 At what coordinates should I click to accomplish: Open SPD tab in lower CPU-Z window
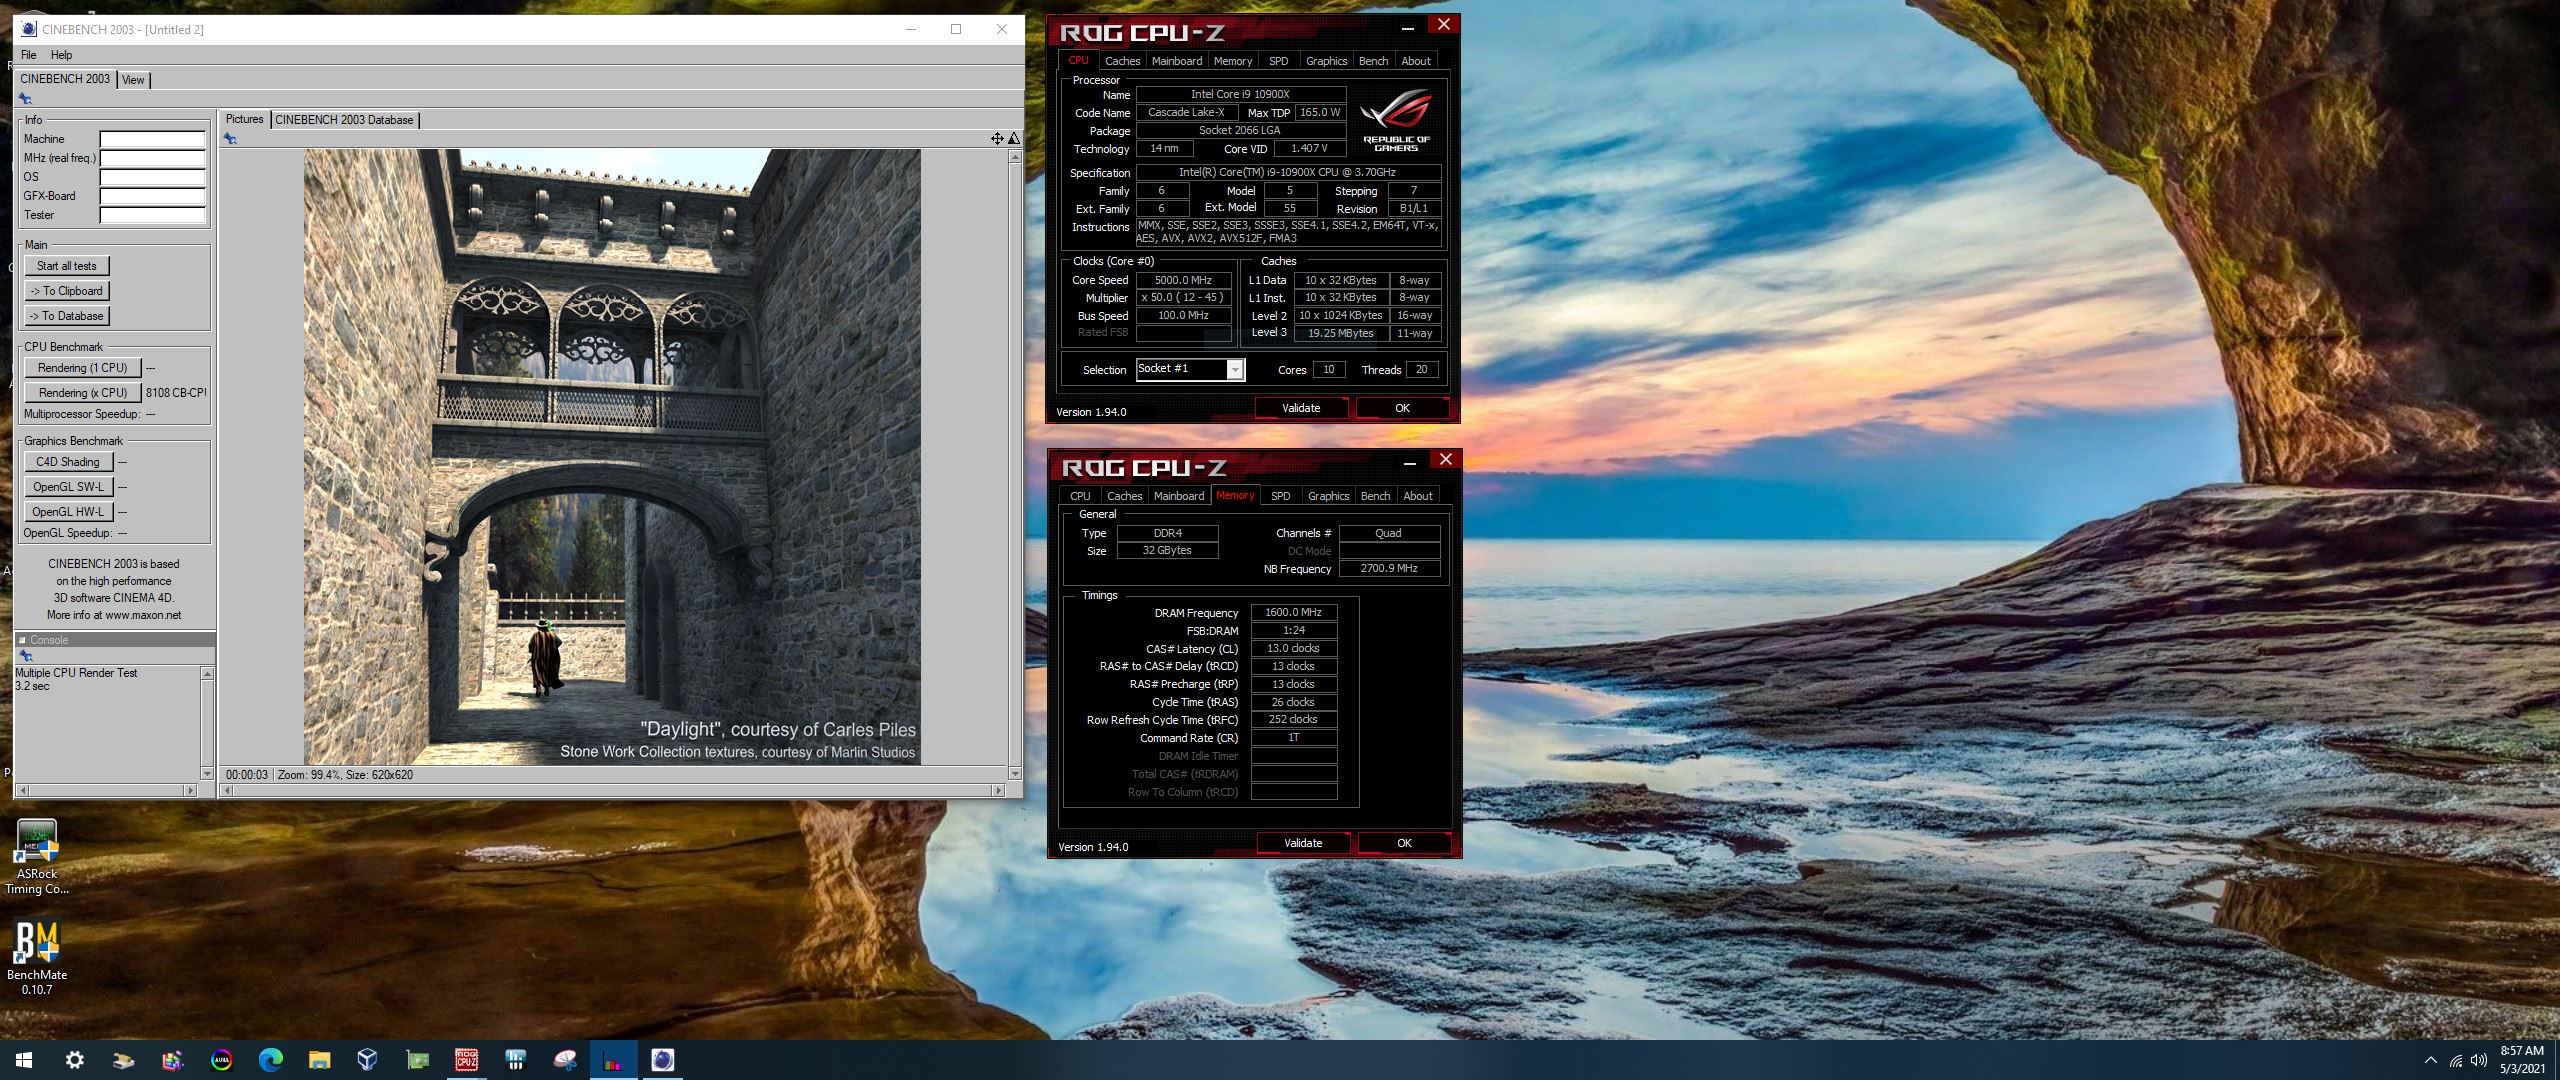(1280, 496)
